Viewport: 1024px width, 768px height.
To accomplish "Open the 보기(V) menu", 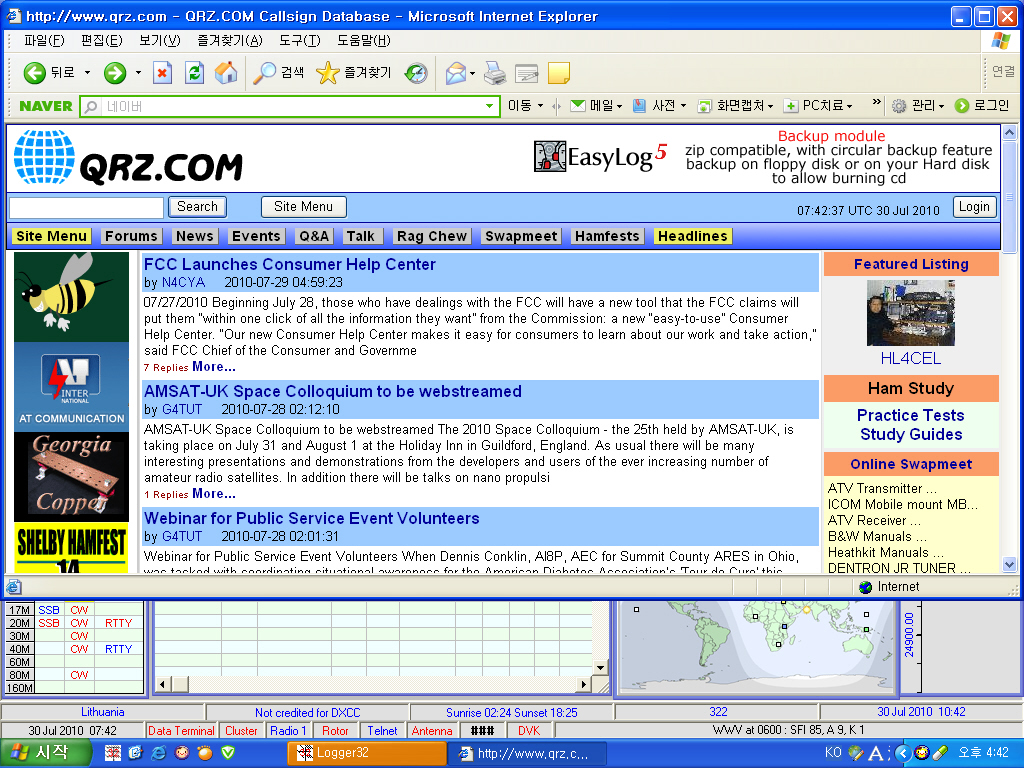I will [x=159, y=40].
